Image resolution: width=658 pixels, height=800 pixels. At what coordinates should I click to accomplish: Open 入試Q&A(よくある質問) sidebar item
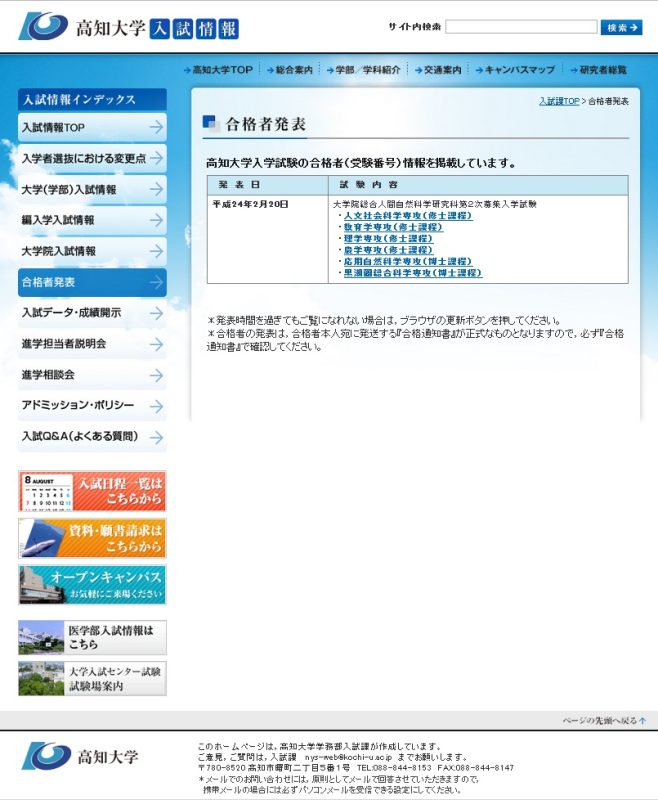pos(92,437)
